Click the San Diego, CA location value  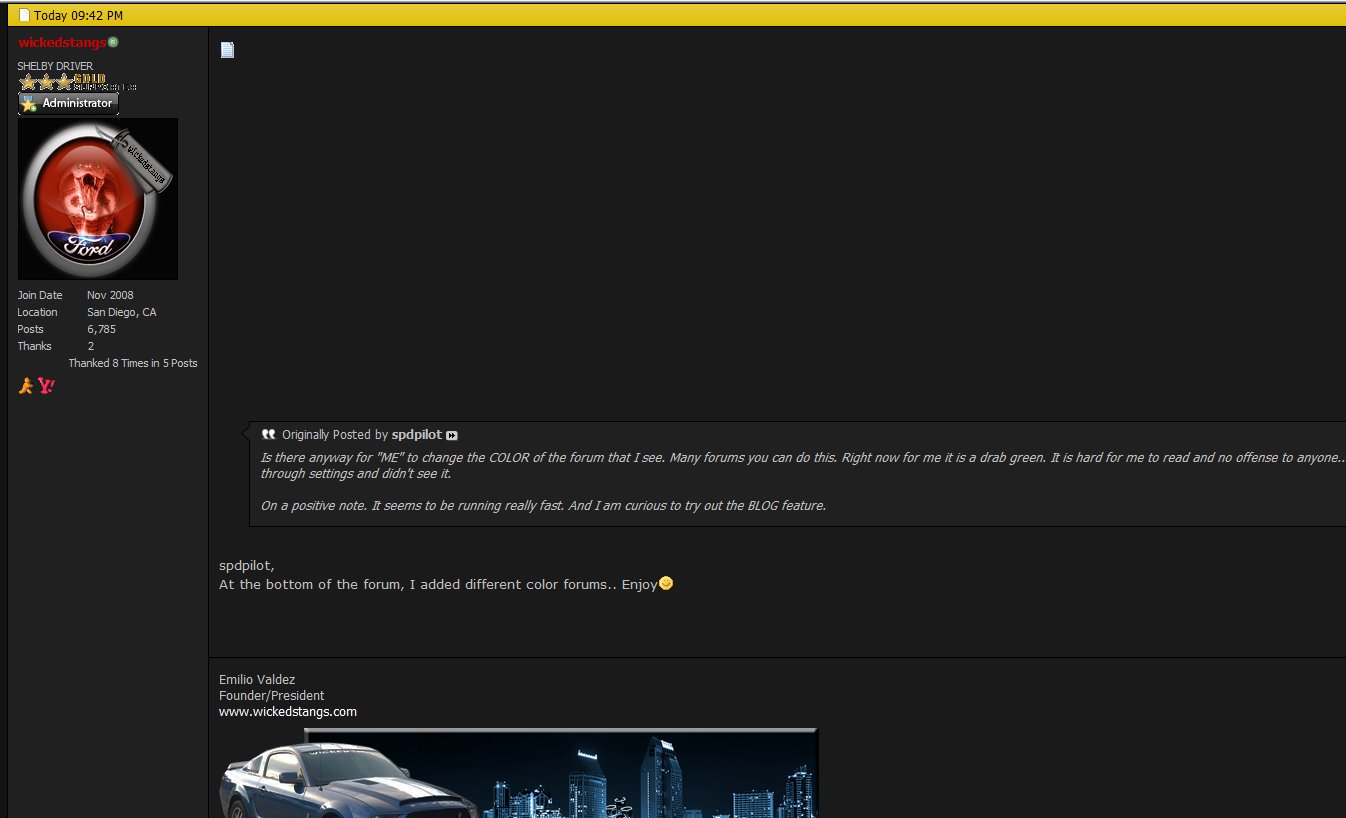[x=122, y=312]
